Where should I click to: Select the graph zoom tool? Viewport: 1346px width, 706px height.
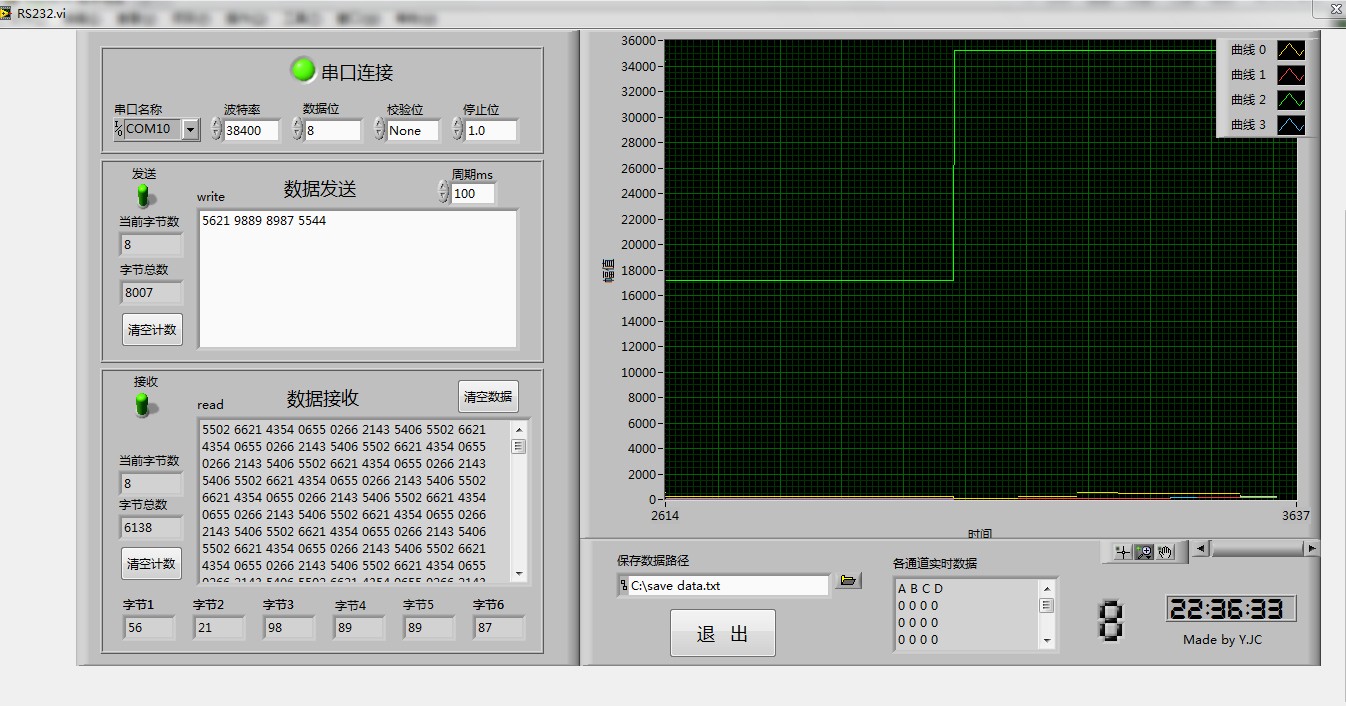coord(1144,552)
